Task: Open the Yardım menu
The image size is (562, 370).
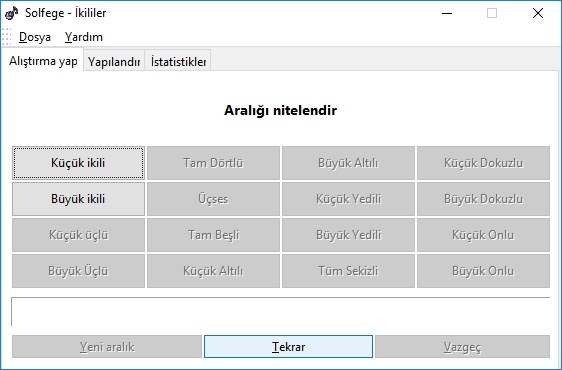Action: pos(84,37)
